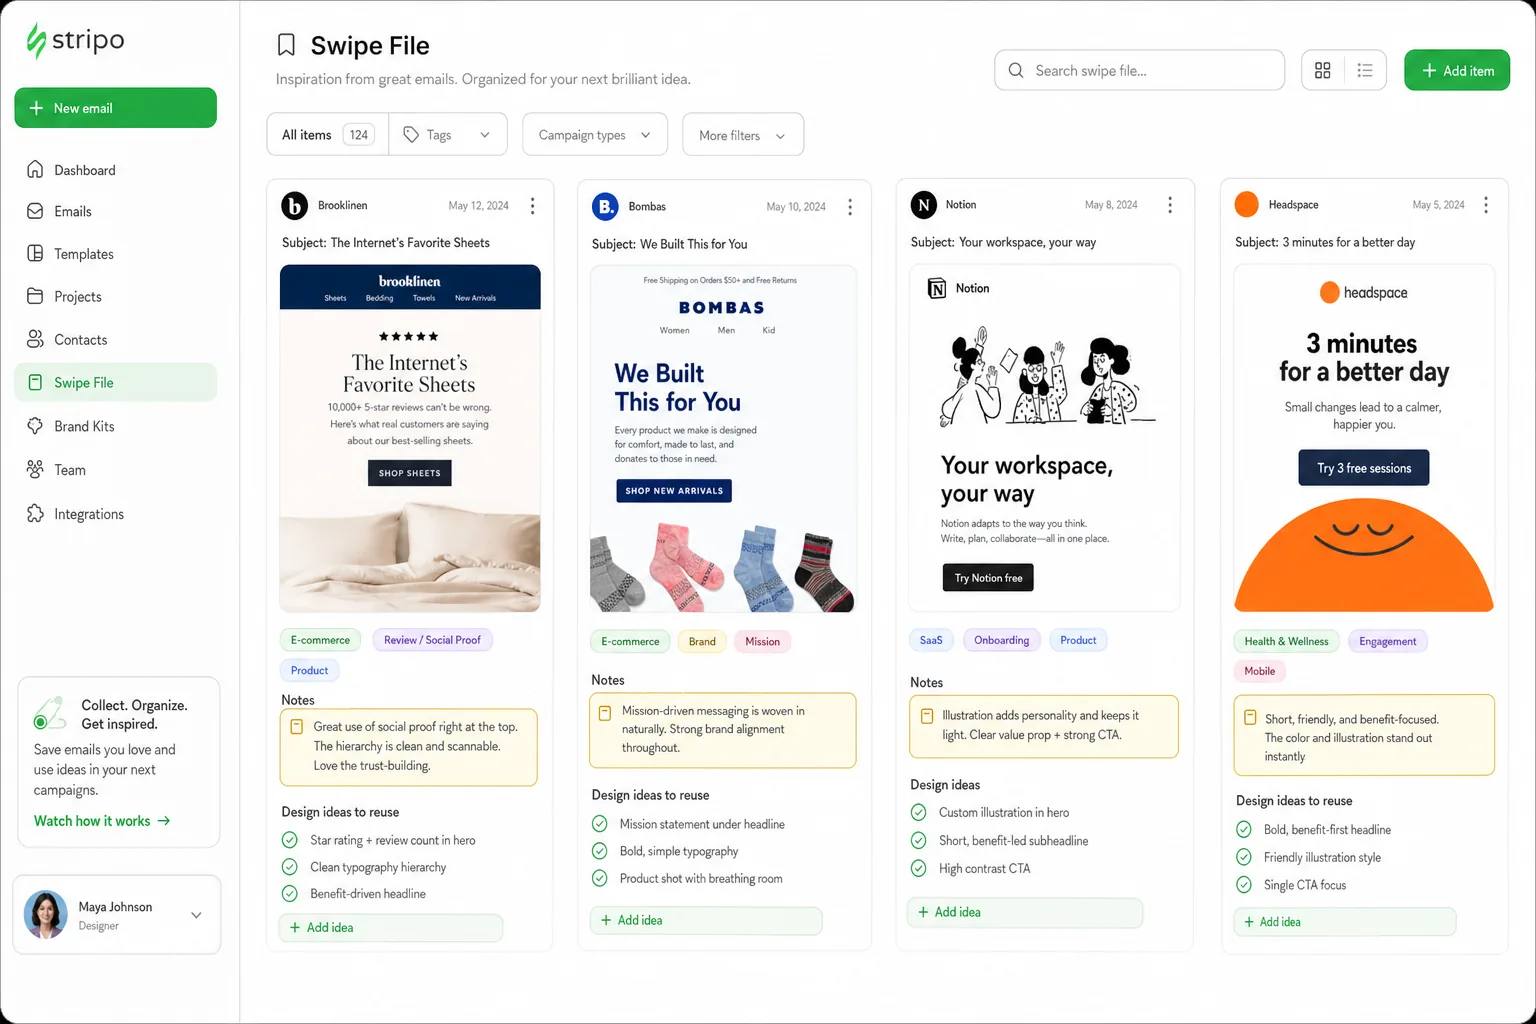
Task: Expand the Campaign types dropdown
Action: (595, 135)
